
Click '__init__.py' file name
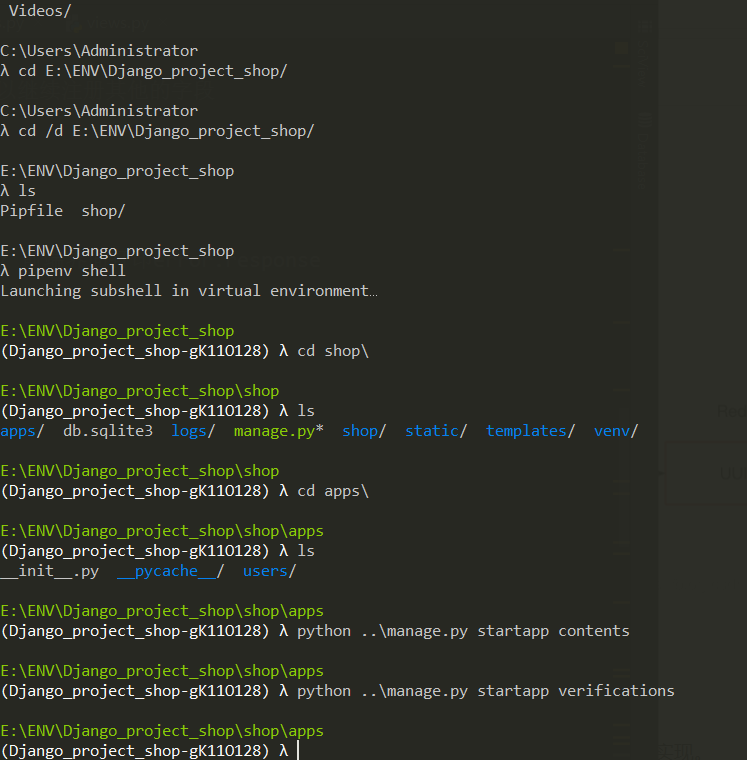(x=49, y=571)
